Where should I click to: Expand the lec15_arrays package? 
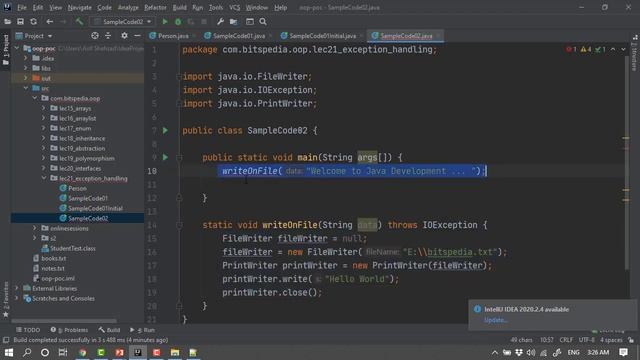click(x=44, y=108)
